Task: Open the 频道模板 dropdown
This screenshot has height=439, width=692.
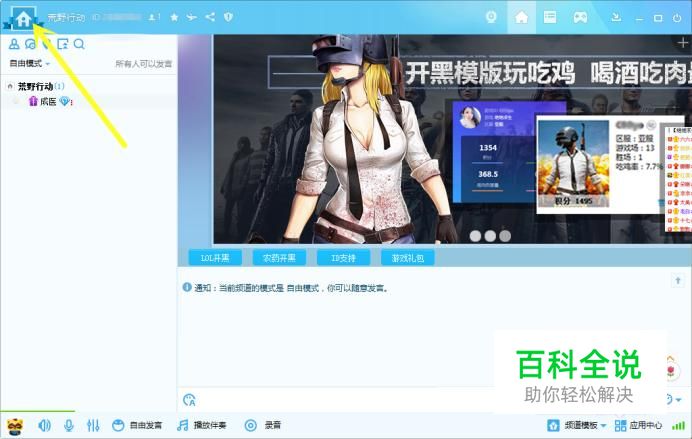Action: [576, 425]
